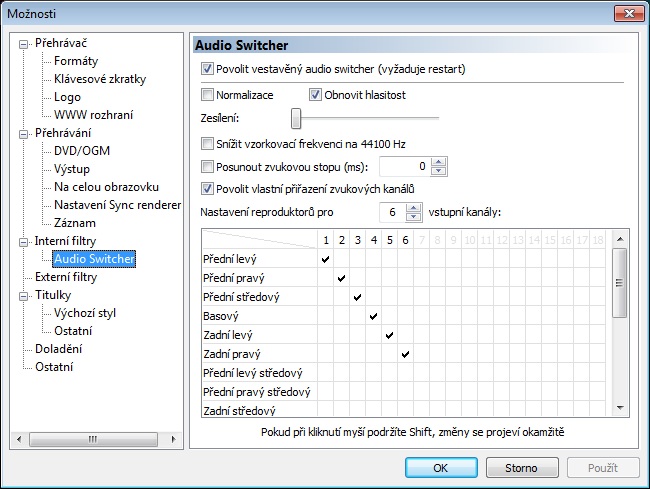
Task: Select the Přehrávač tree label
Action: coord(61,43)
